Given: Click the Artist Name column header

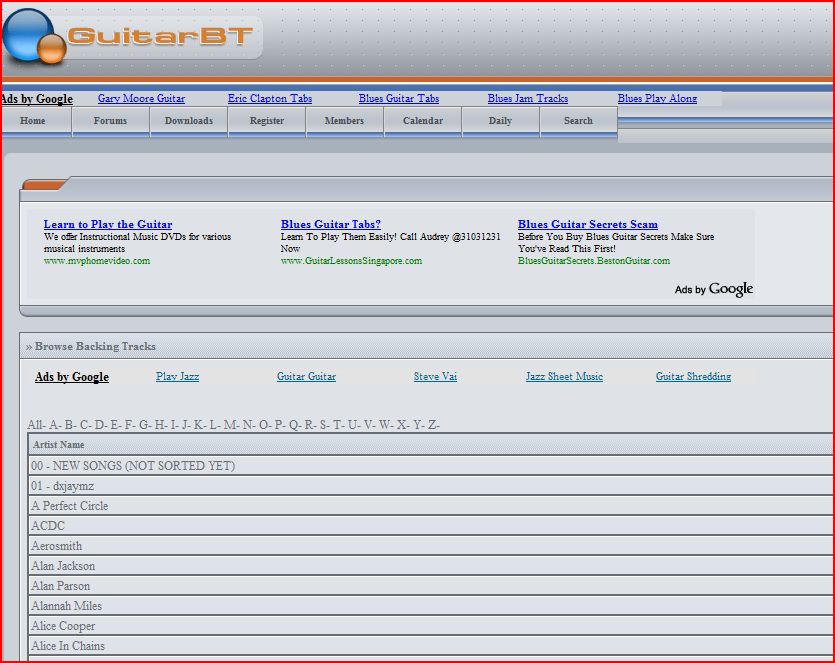Looking at the screenshot, I should (59, 445).
